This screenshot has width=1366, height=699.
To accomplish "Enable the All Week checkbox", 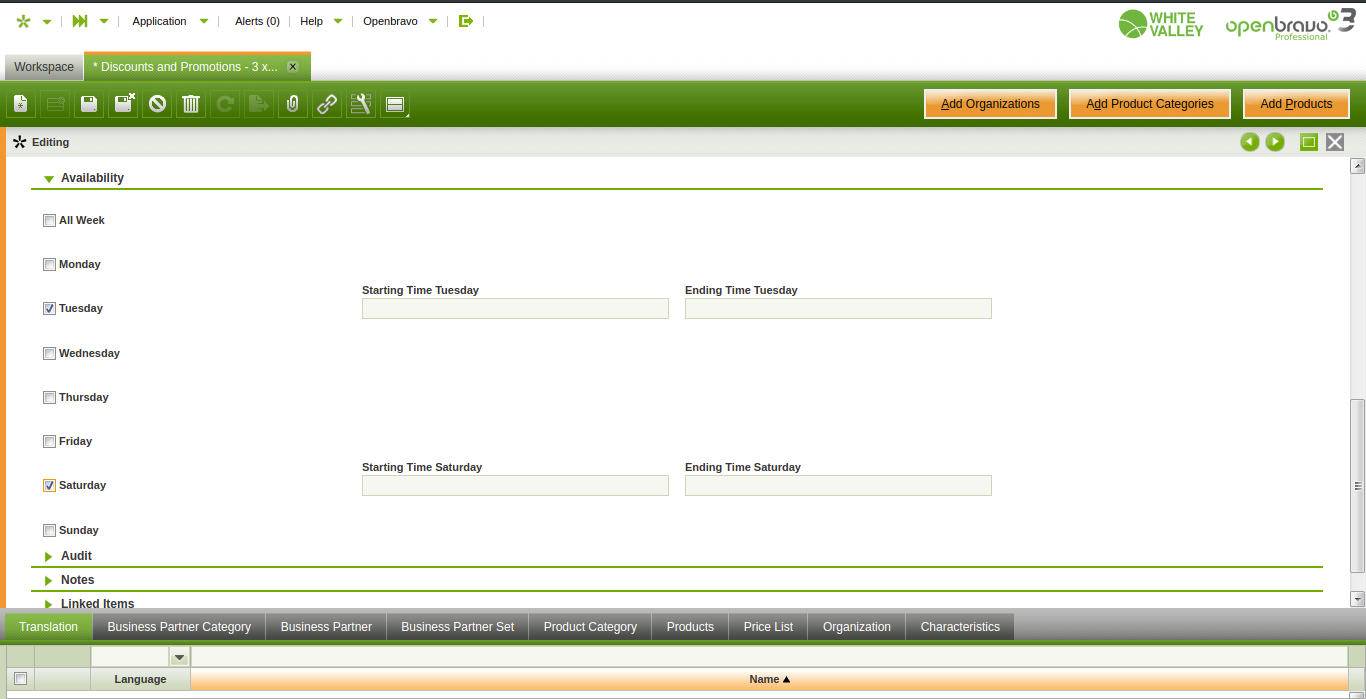I will 49,221.
